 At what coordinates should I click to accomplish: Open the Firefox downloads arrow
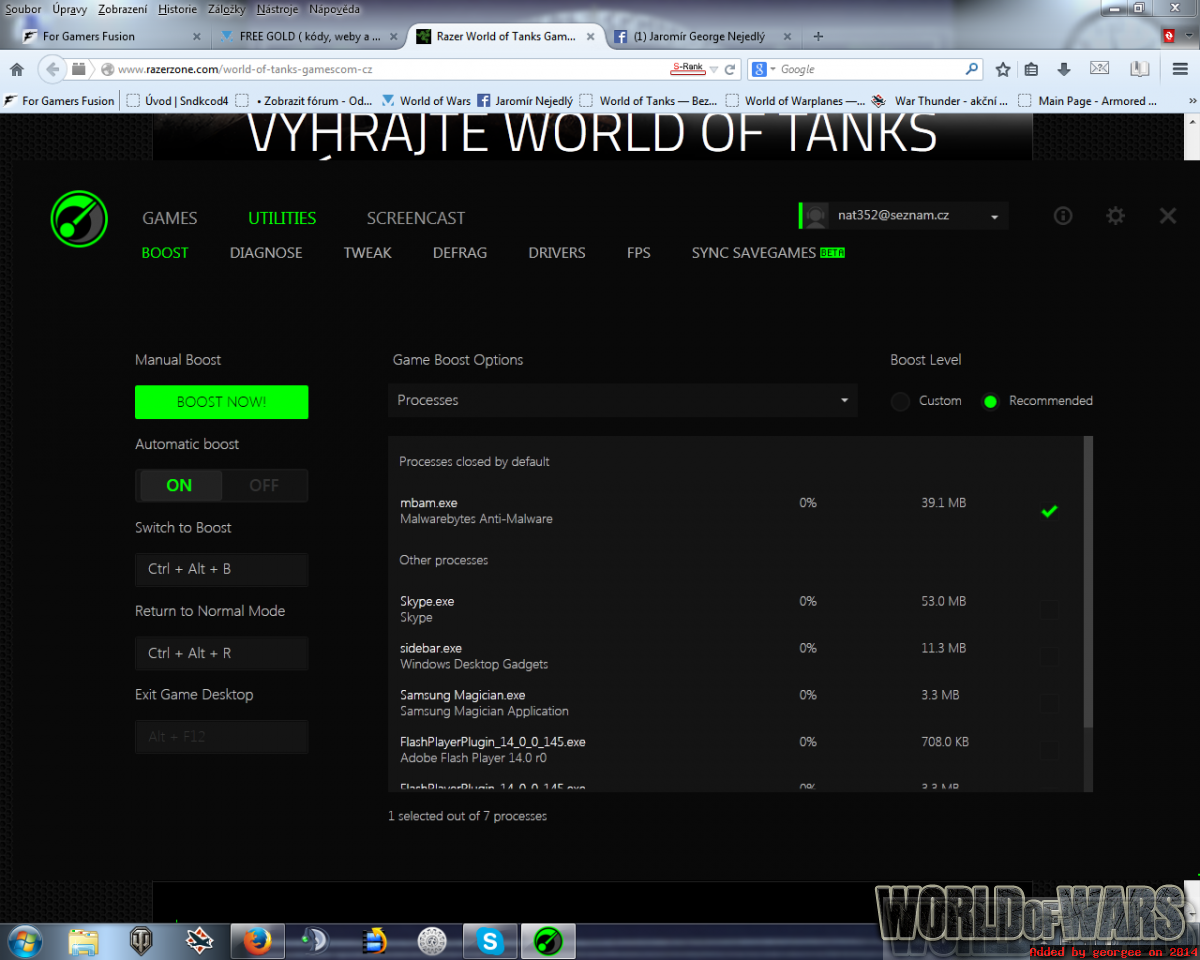coord(1064,69)
